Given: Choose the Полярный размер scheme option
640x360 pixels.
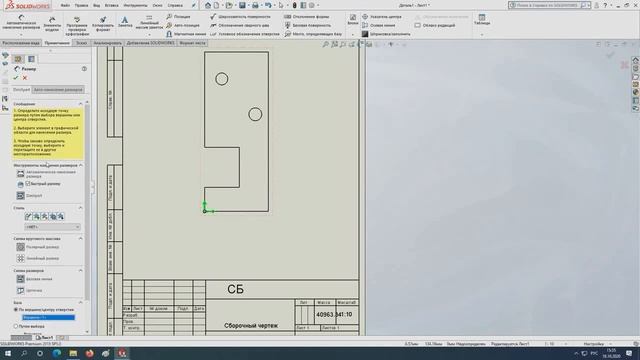Looking at the screenshot, I should coord(38,247).
